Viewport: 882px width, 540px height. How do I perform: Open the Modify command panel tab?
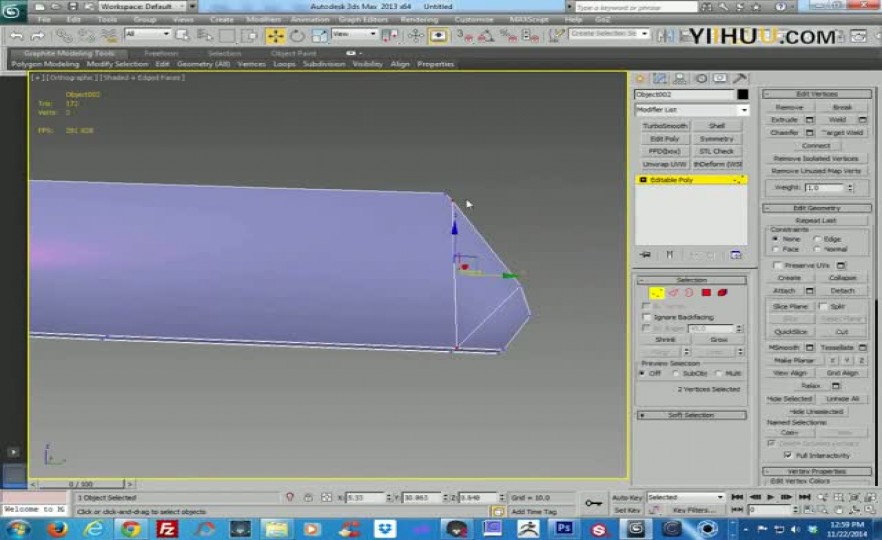tap(660, 79)
